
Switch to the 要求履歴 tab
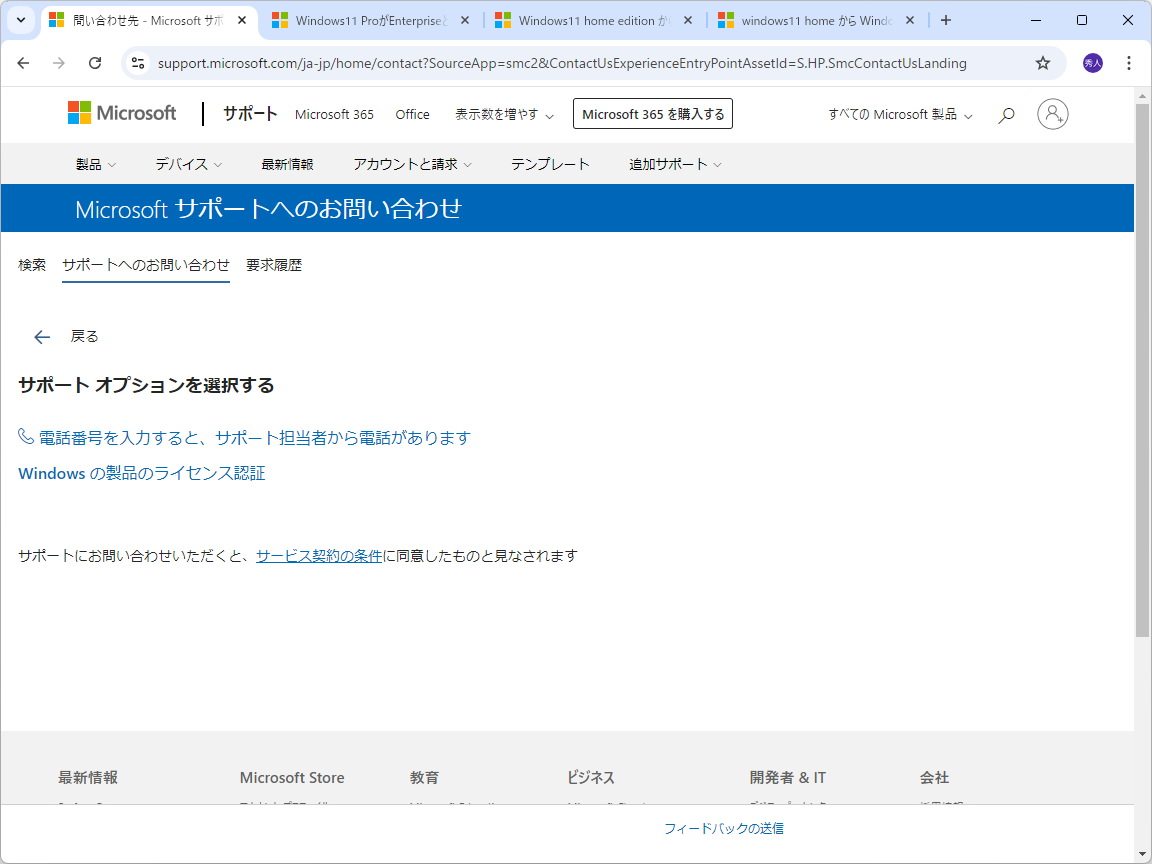coord(274,264)
